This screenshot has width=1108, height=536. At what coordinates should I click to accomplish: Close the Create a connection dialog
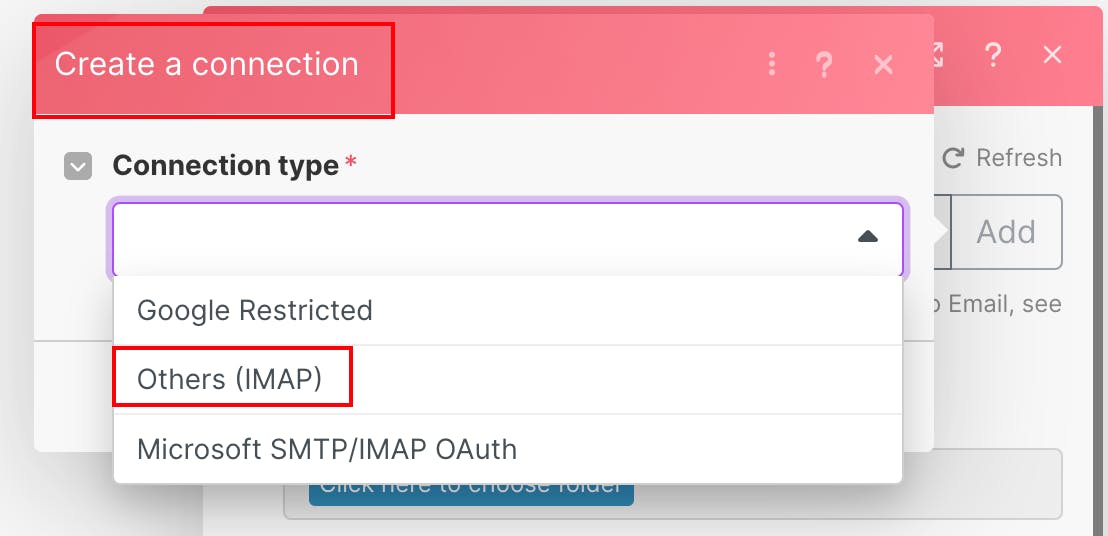(x=883, y=65)
